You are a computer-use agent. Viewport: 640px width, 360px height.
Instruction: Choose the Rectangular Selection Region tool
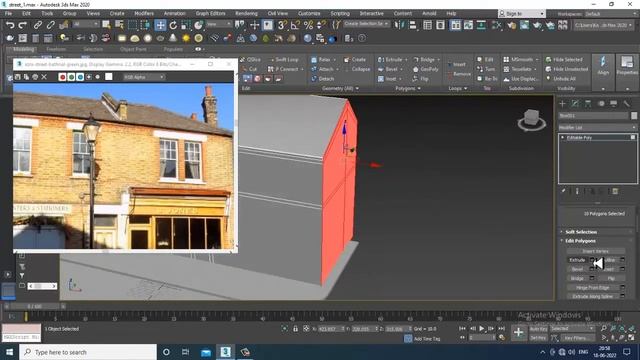132,25
